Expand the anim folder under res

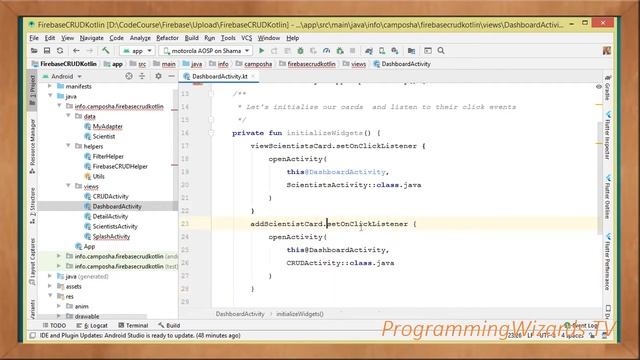59,306
